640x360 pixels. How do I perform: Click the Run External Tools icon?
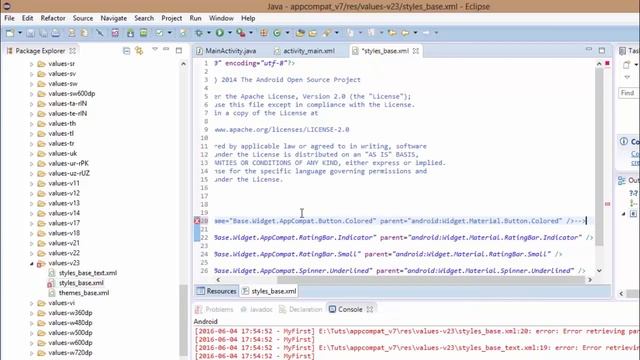241,33
